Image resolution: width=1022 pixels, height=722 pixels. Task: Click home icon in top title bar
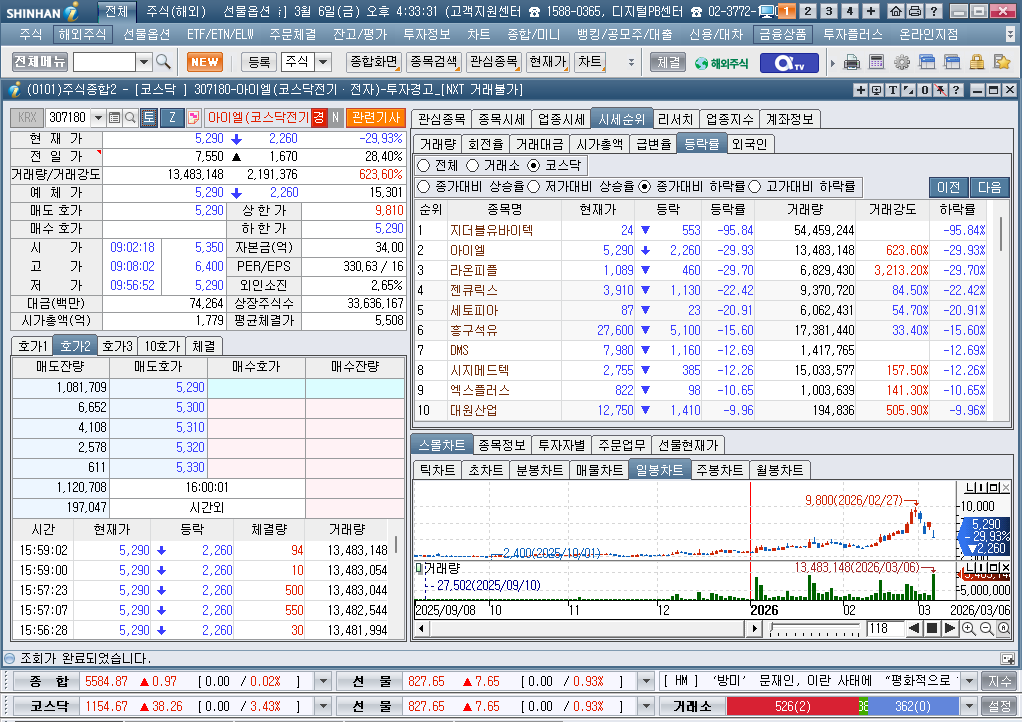pyautogui.click(x=896, y=11)
